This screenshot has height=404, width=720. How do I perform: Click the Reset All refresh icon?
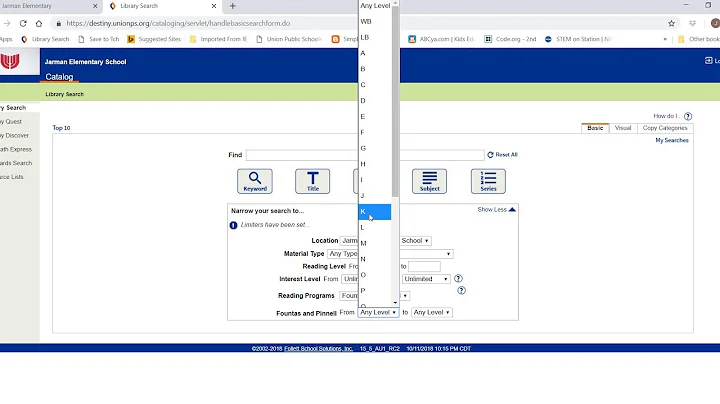click(x=490, y=155)
